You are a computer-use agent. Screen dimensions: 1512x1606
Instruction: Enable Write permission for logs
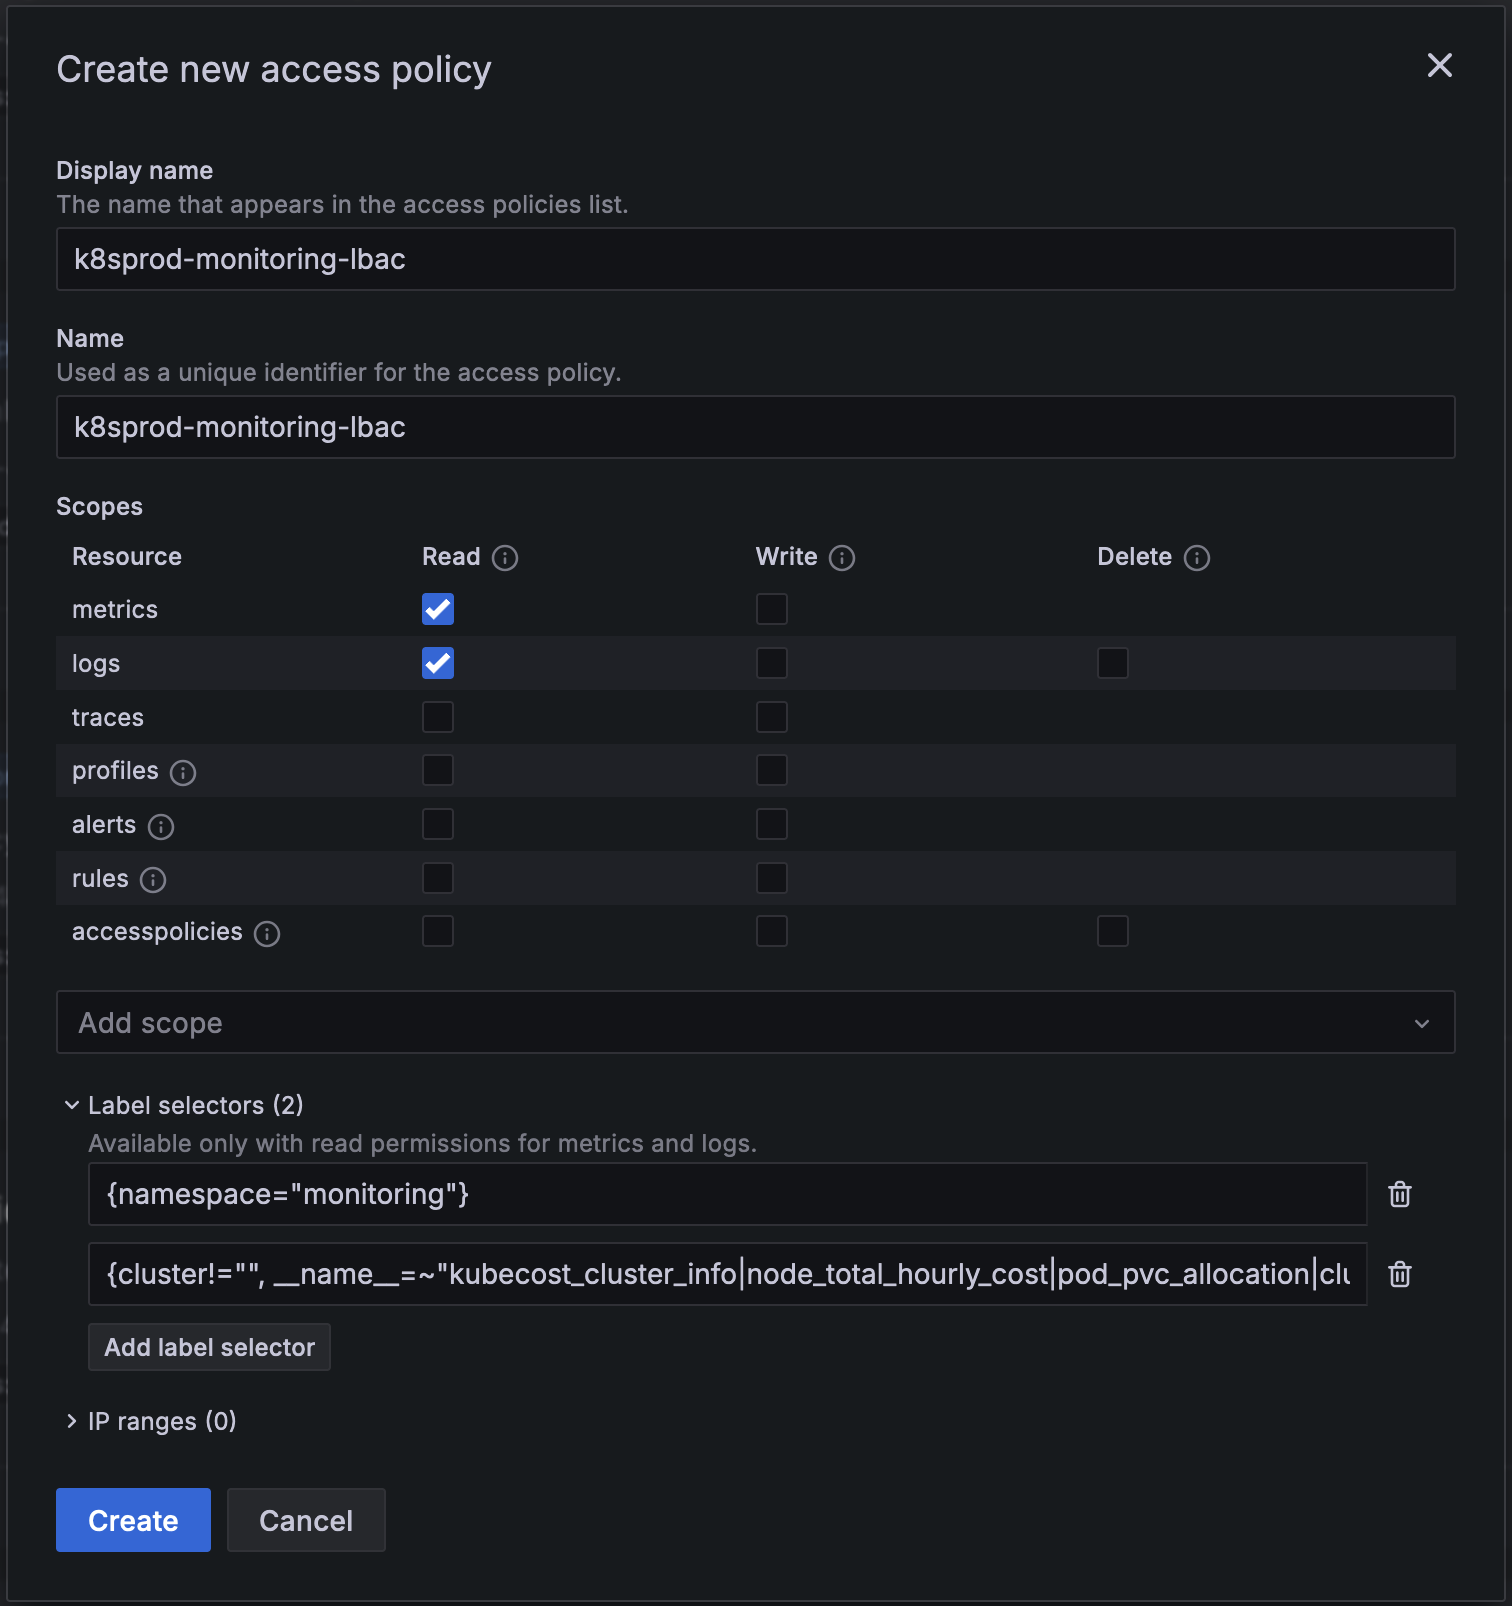click(771, 663)
